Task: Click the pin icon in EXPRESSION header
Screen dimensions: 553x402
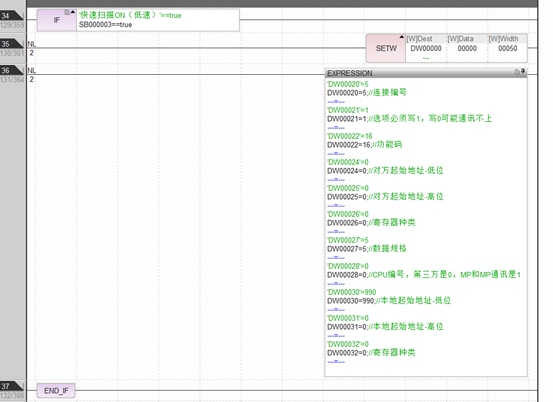Action: [x=523, y=72]
